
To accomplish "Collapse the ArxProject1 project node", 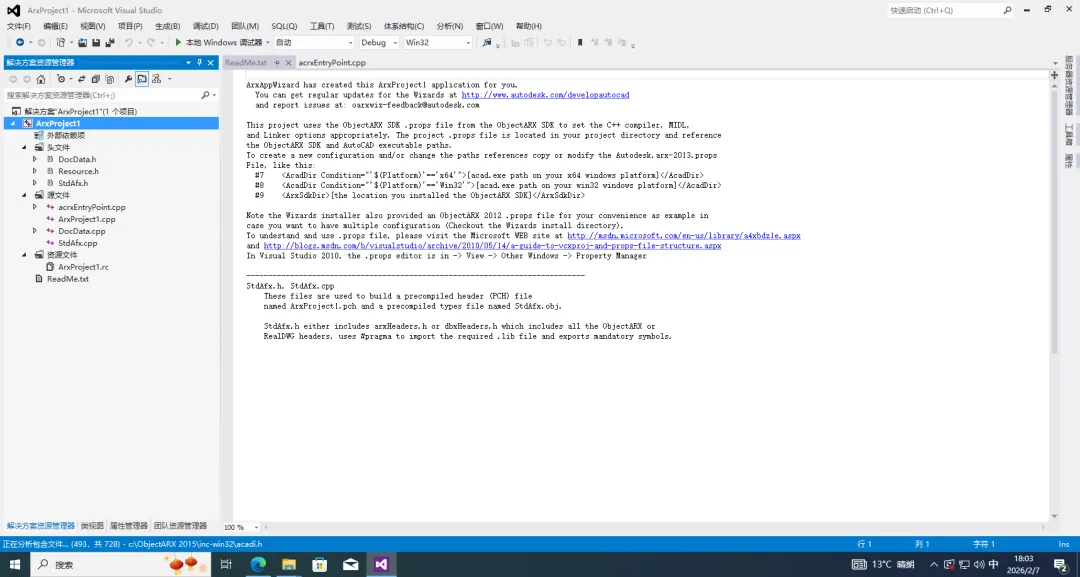I will tap(12, 123).
